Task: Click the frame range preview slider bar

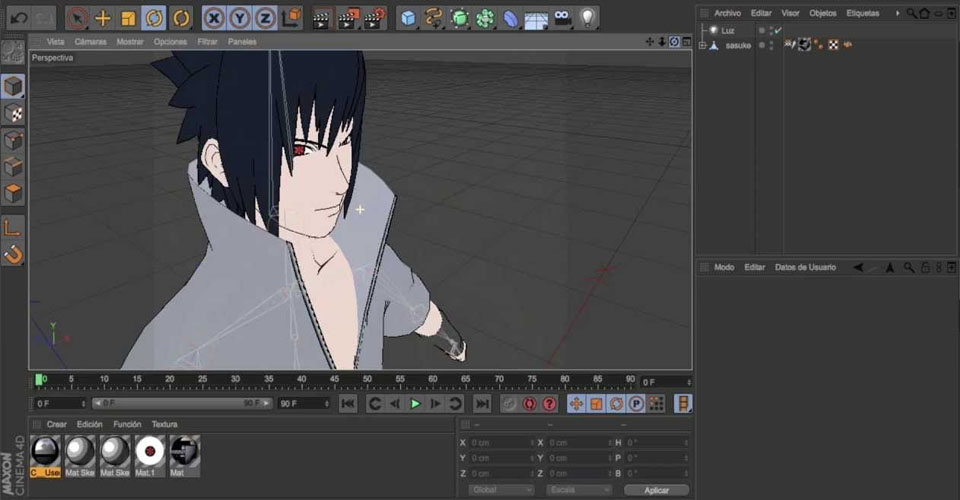Action: click(182, 403)
